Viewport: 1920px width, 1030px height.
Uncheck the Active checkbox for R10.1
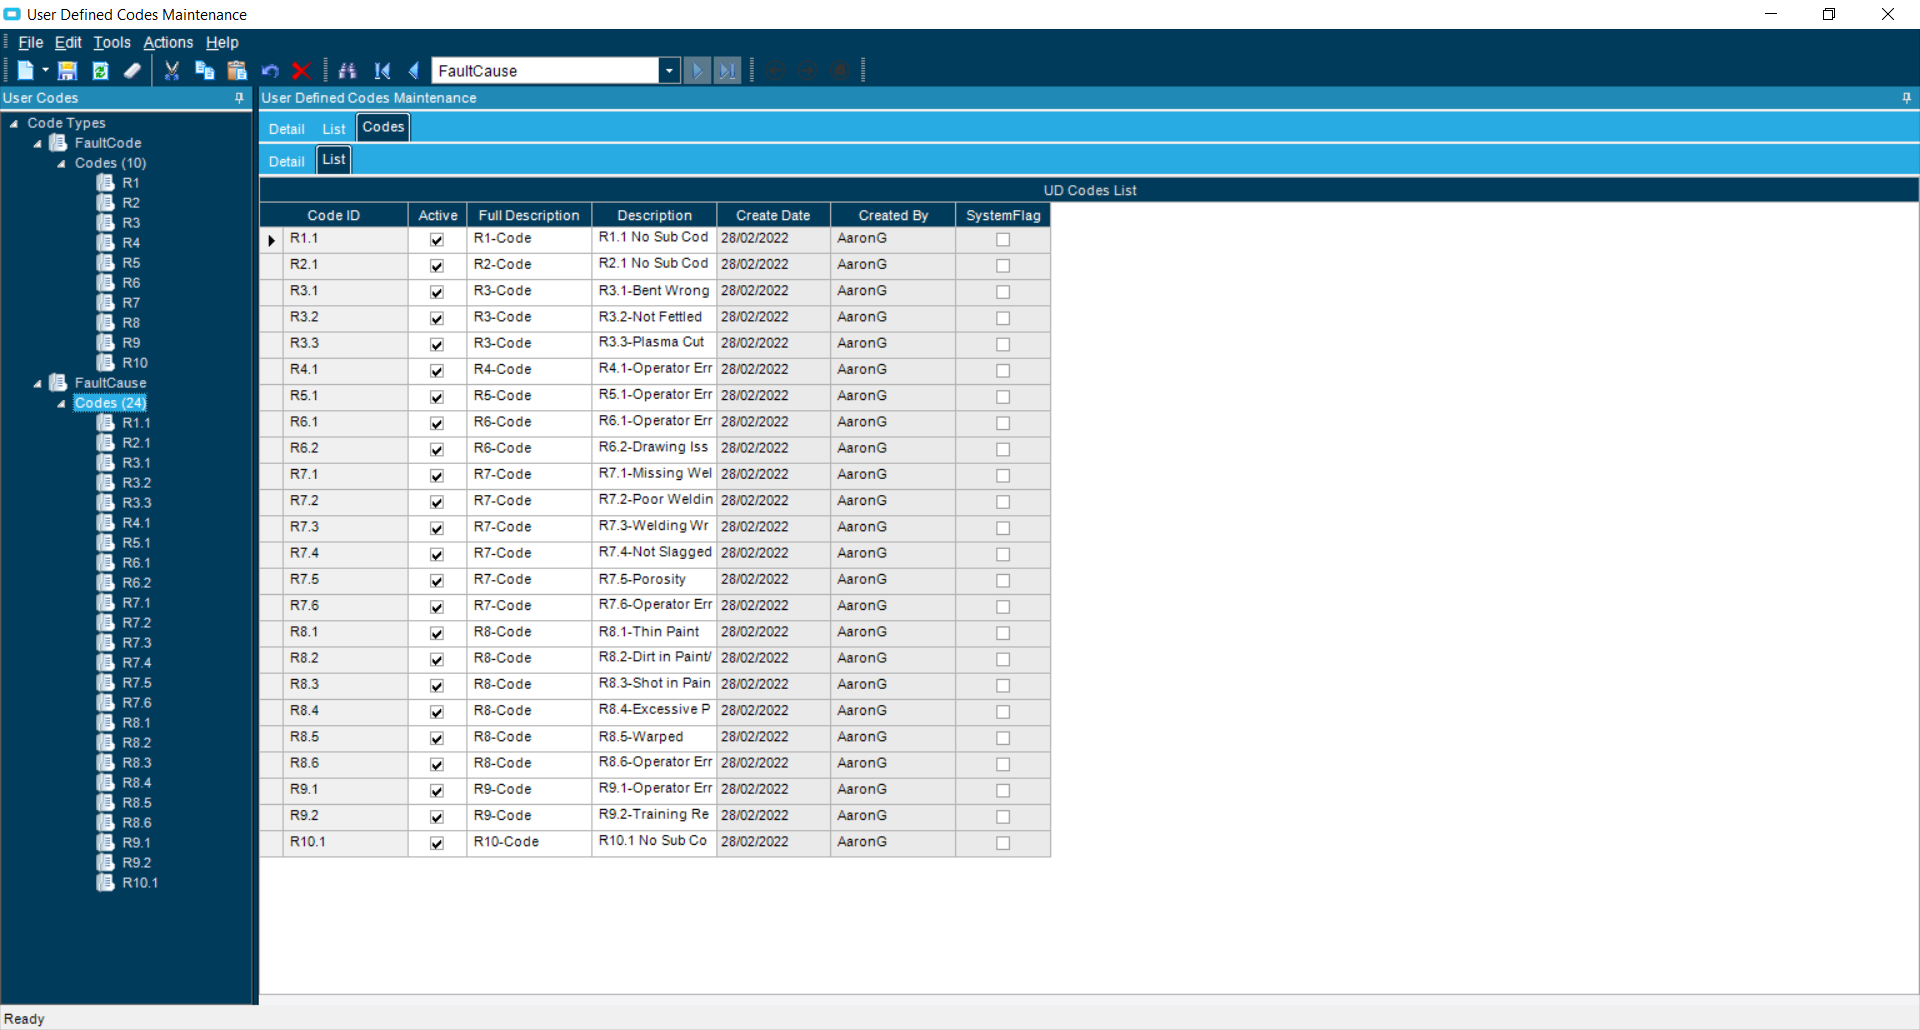[437, 843]
